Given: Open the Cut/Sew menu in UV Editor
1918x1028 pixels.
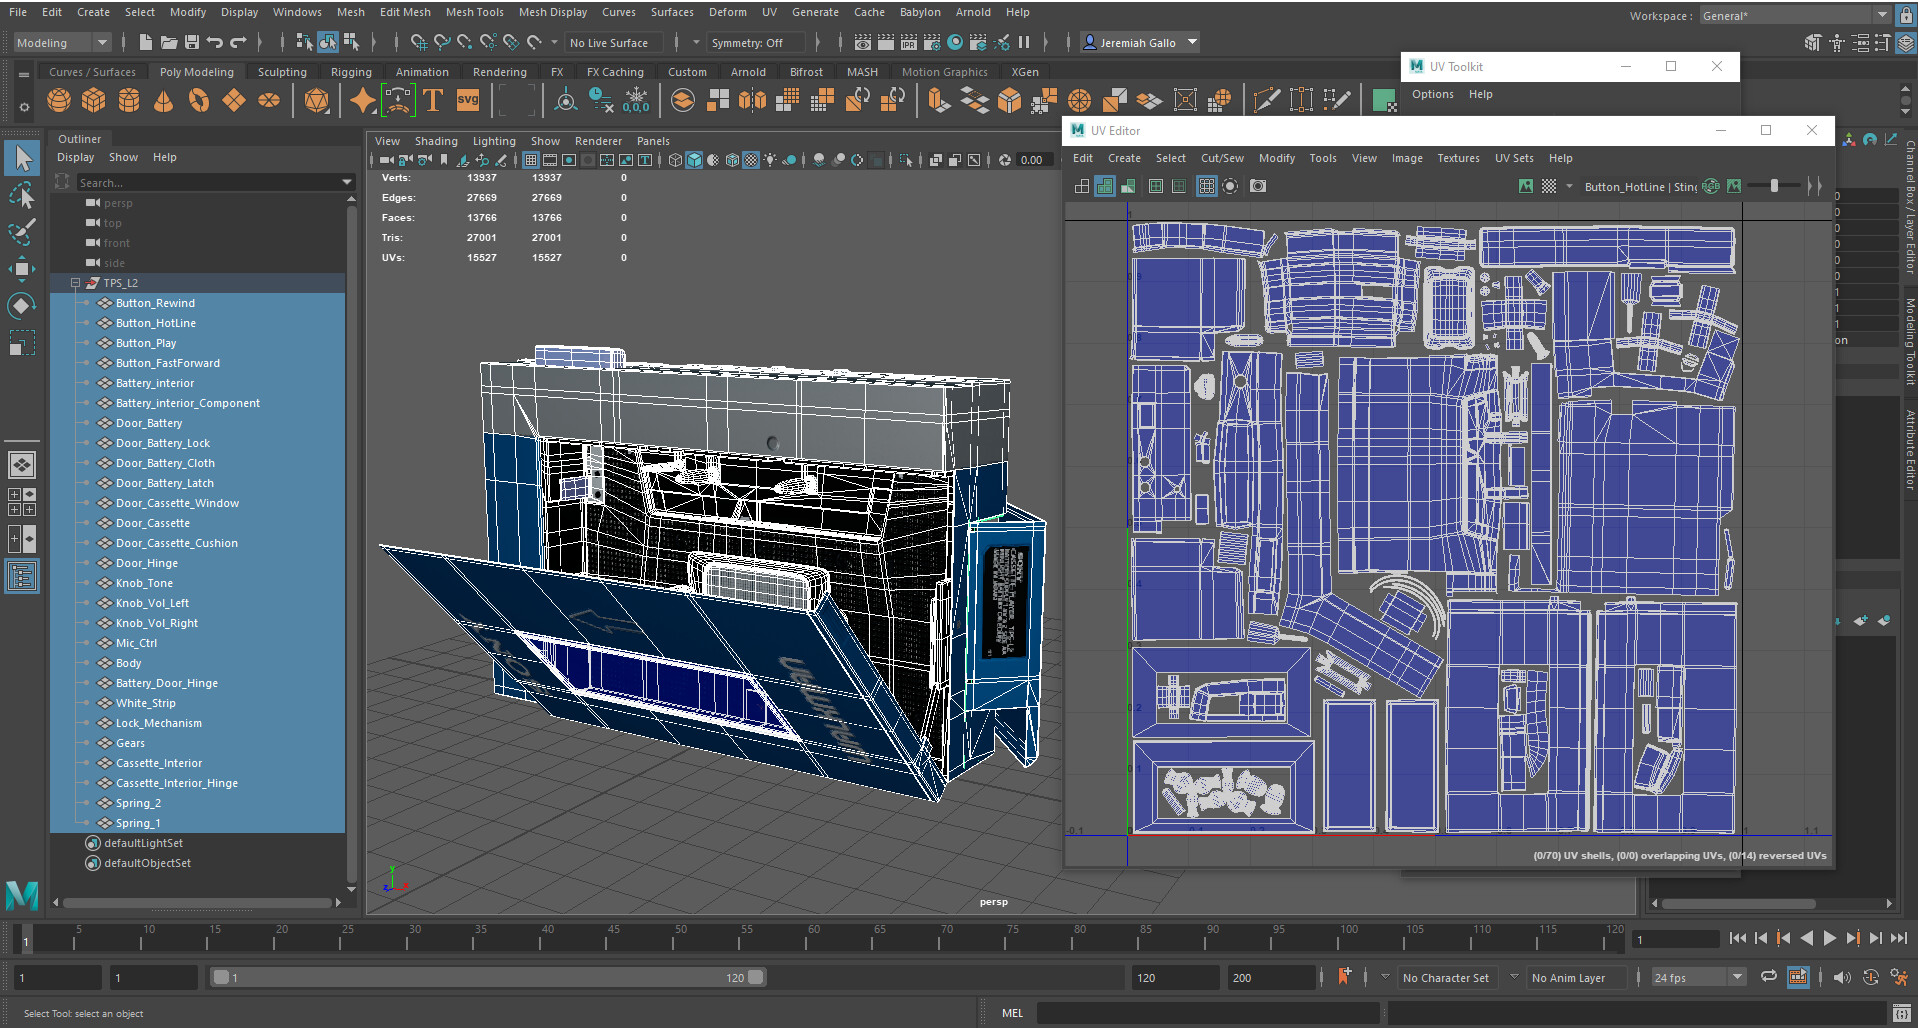Looking at the screenshot, I should pyautogui.click(x=1221, y=159).
